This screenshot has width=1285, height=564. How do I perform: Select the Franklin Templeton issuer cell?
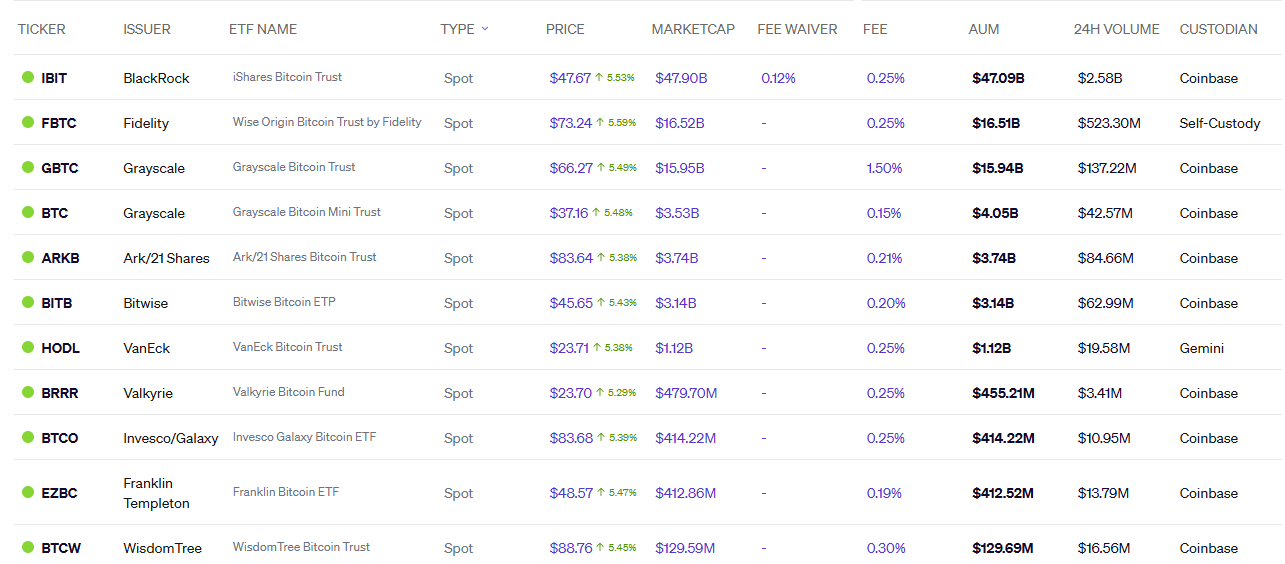pos(156,493)
